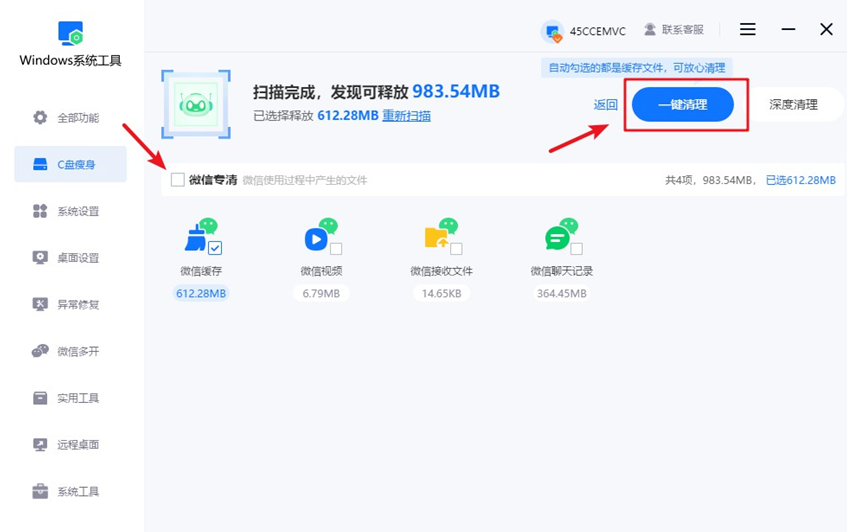Click the 983.54MB total size text
The width and height of the screenshot is (847, 532).
pyautogui.click(x=456, y=91)
